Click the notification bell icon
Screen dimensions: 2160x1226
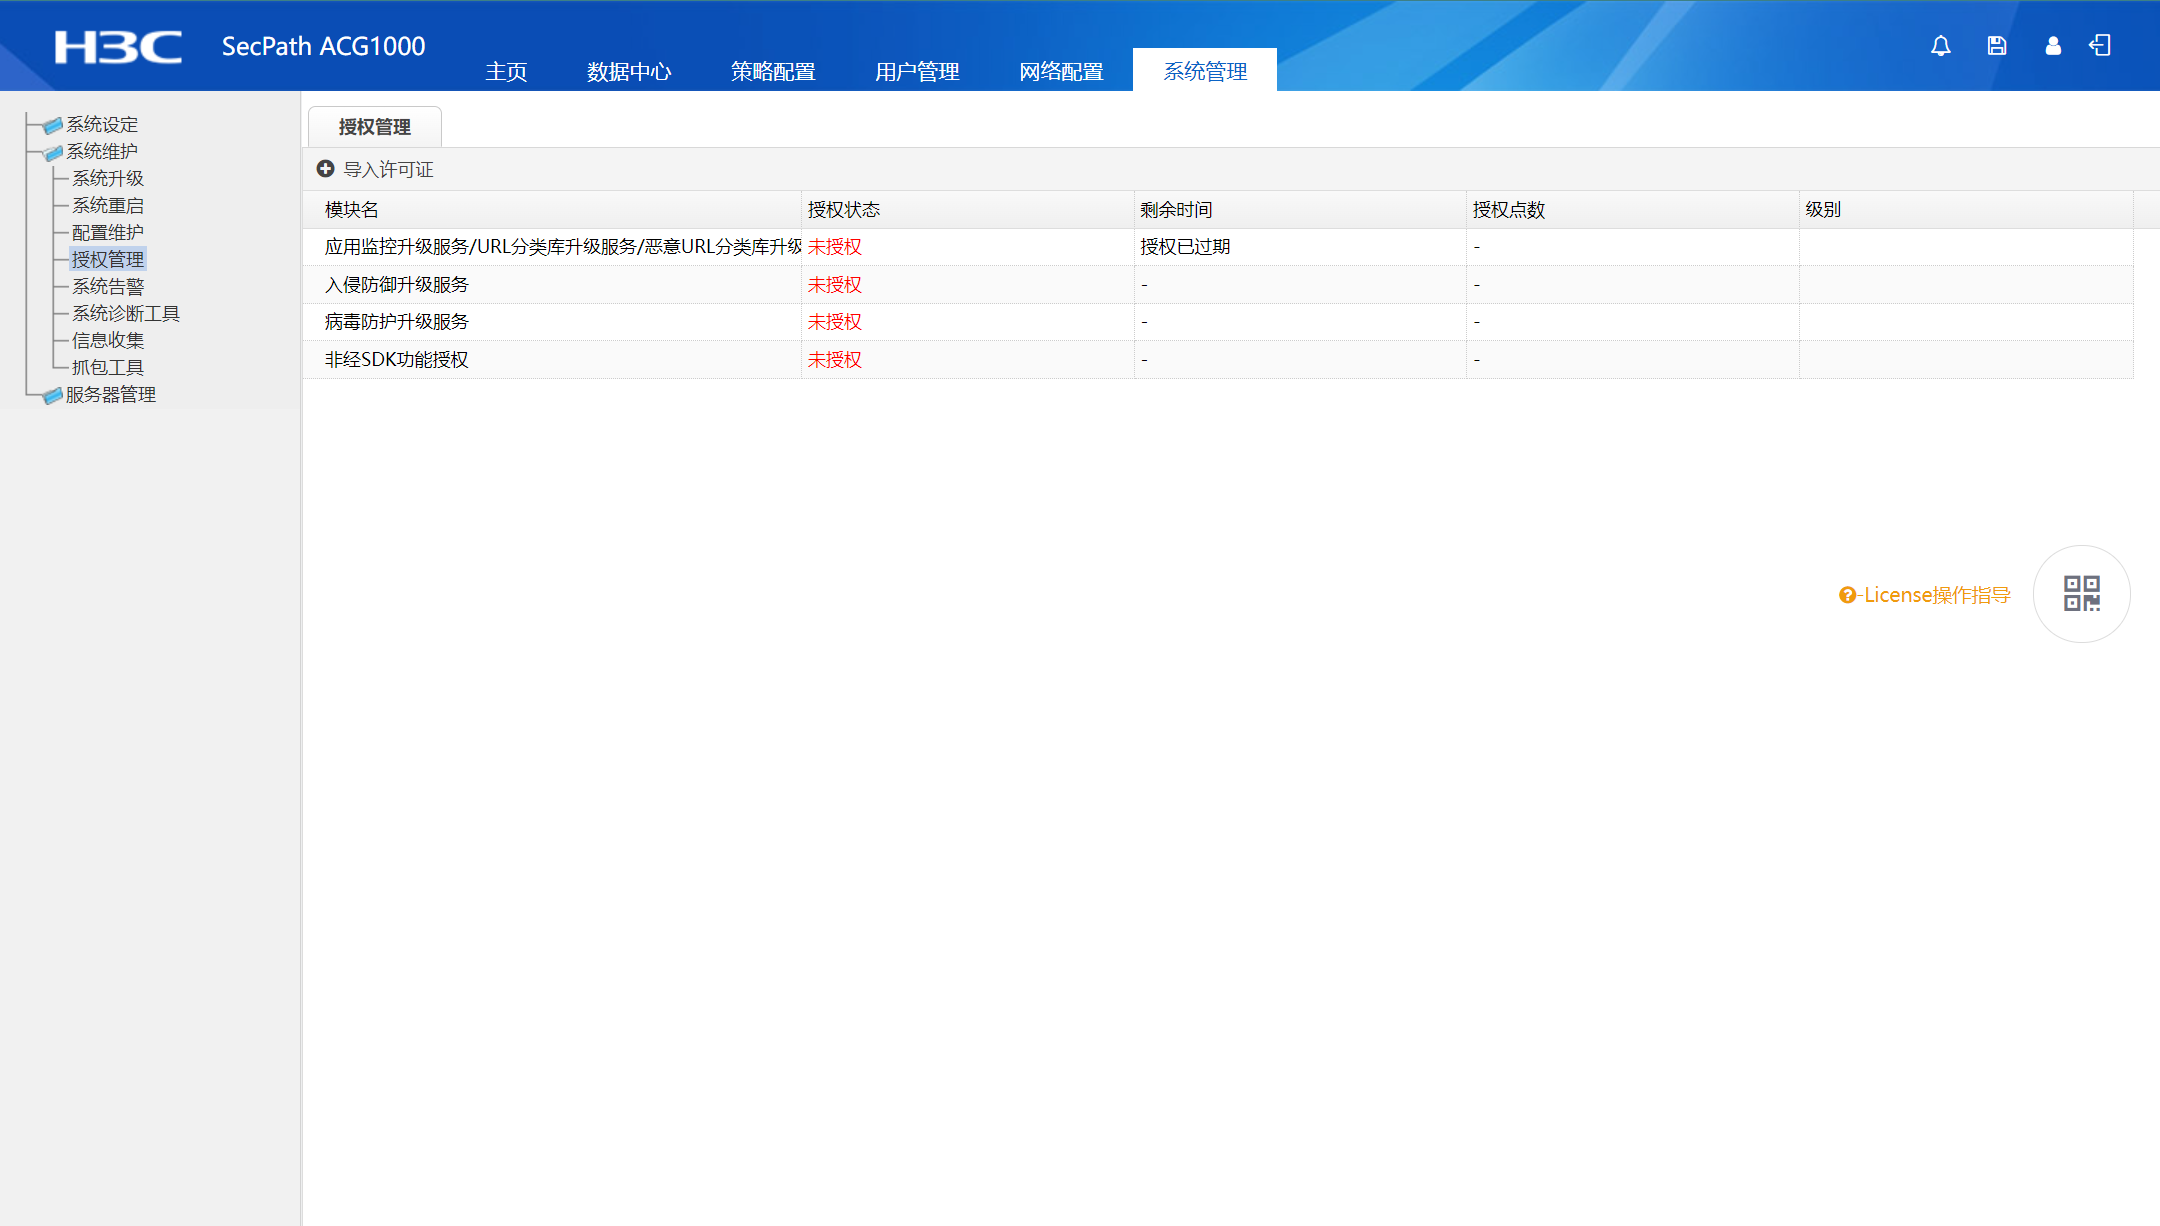pos(1940,46)
